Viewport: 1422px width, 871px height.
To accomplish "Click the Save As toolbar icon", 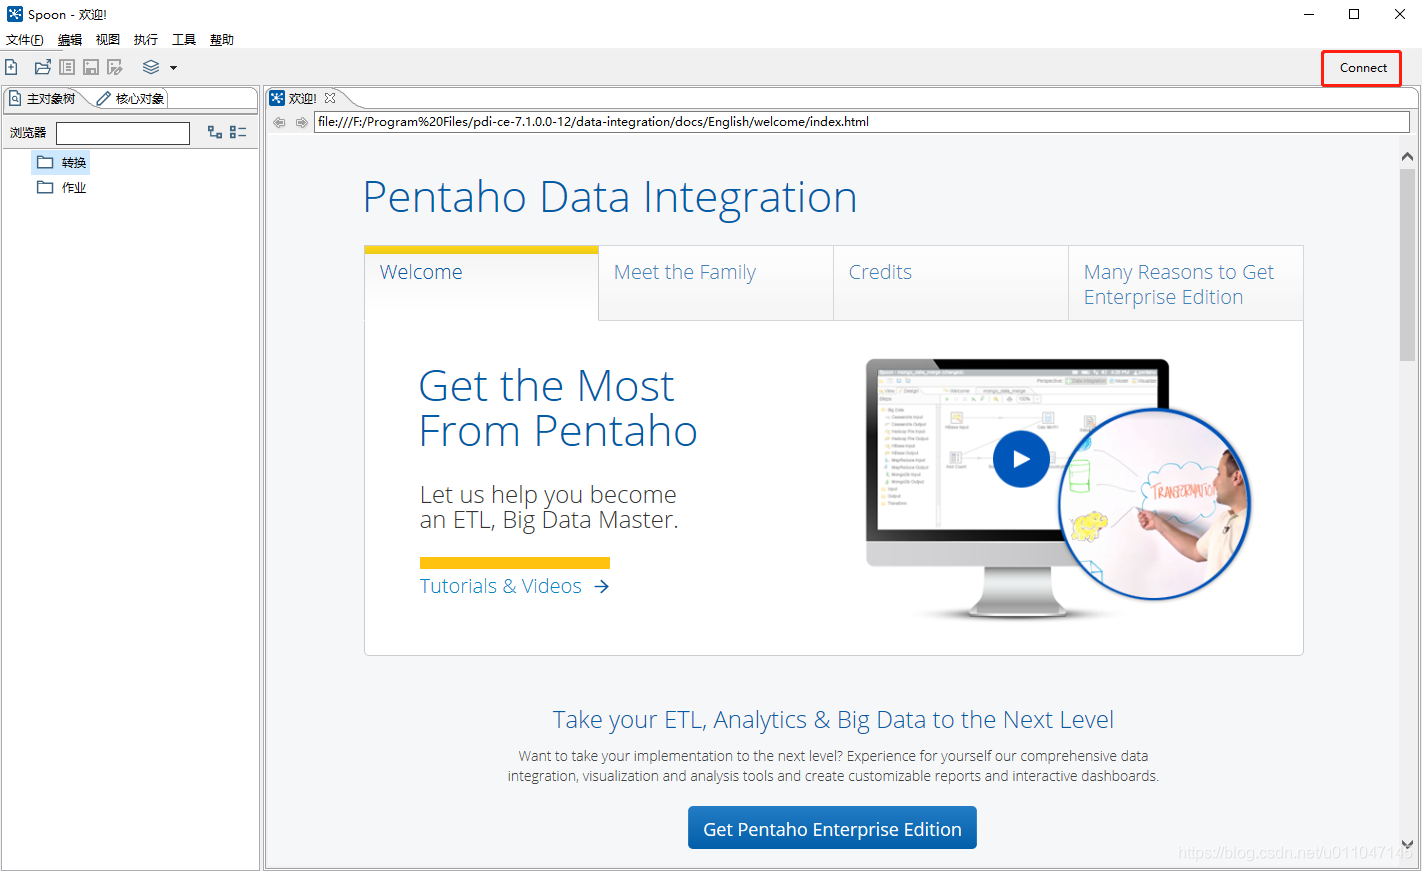I will [115, 67].
